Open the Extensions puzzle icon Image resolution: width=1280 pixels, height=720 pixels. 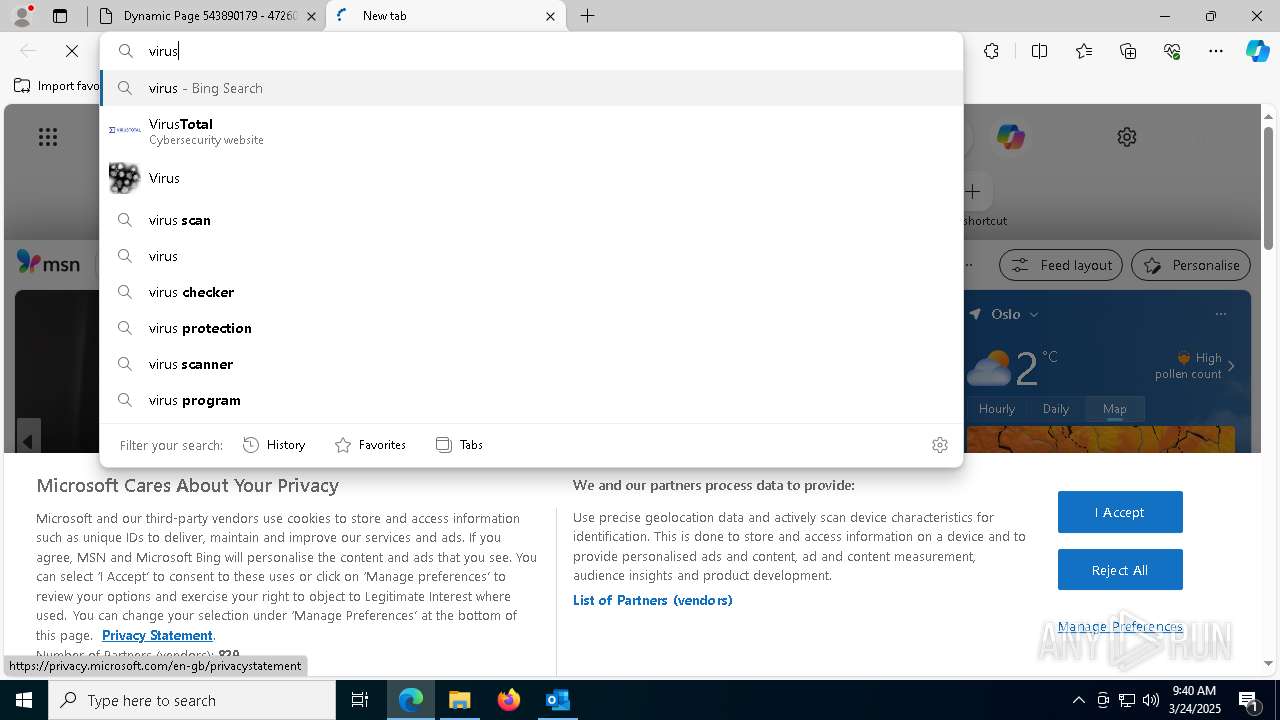991,51
